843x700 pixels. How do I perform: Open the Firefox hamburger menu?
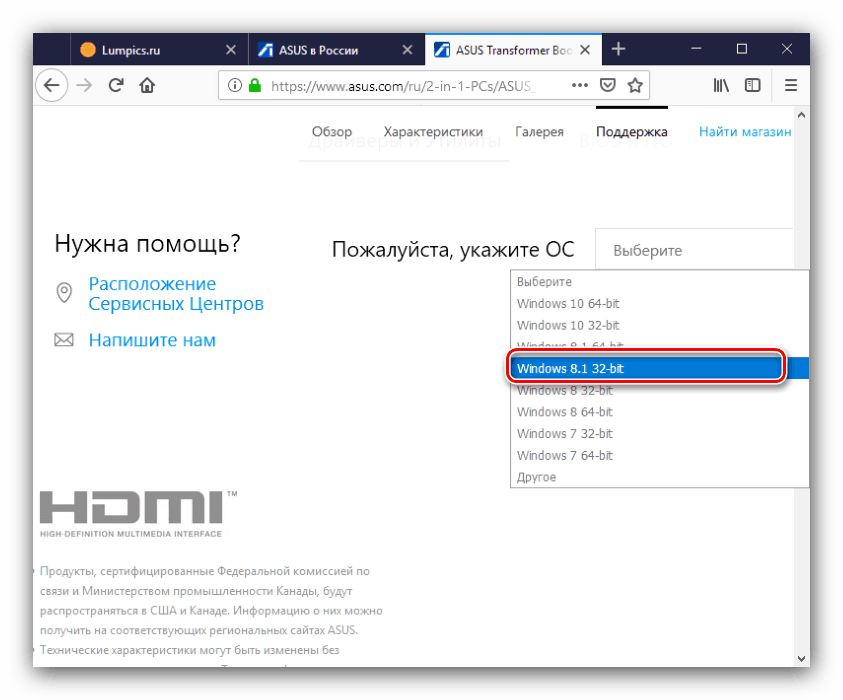coord(790,85)
